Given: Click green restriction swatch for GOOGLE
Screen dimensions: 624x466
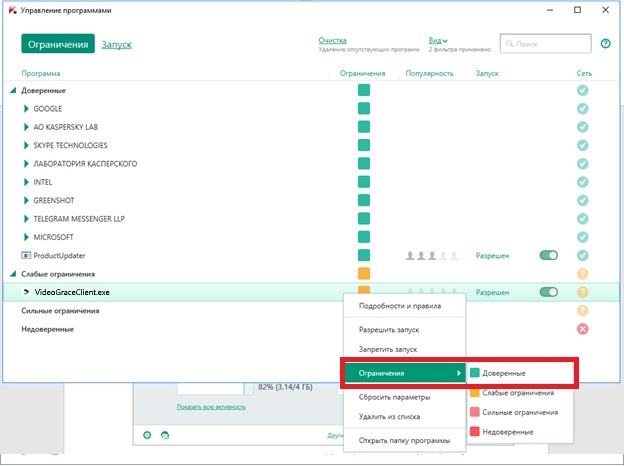Looking at the screenshot, I should pos(364,109).
